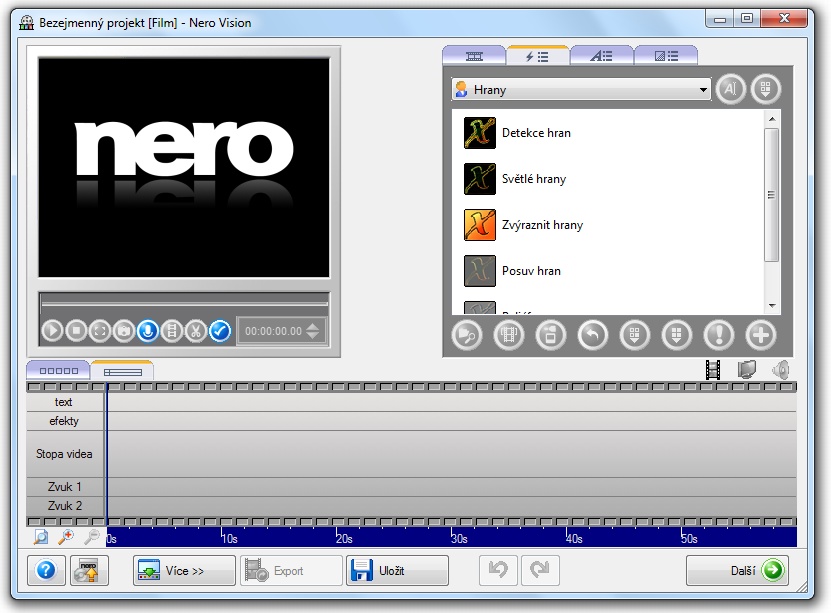Zoom out the timeline with magnifier minus
The image size is (831, 613).
click(92, 537)
